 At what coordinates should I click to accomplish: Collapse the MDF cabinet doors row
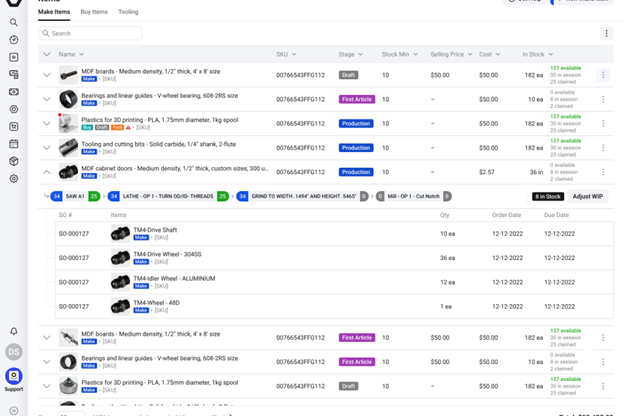pos(47,172)
